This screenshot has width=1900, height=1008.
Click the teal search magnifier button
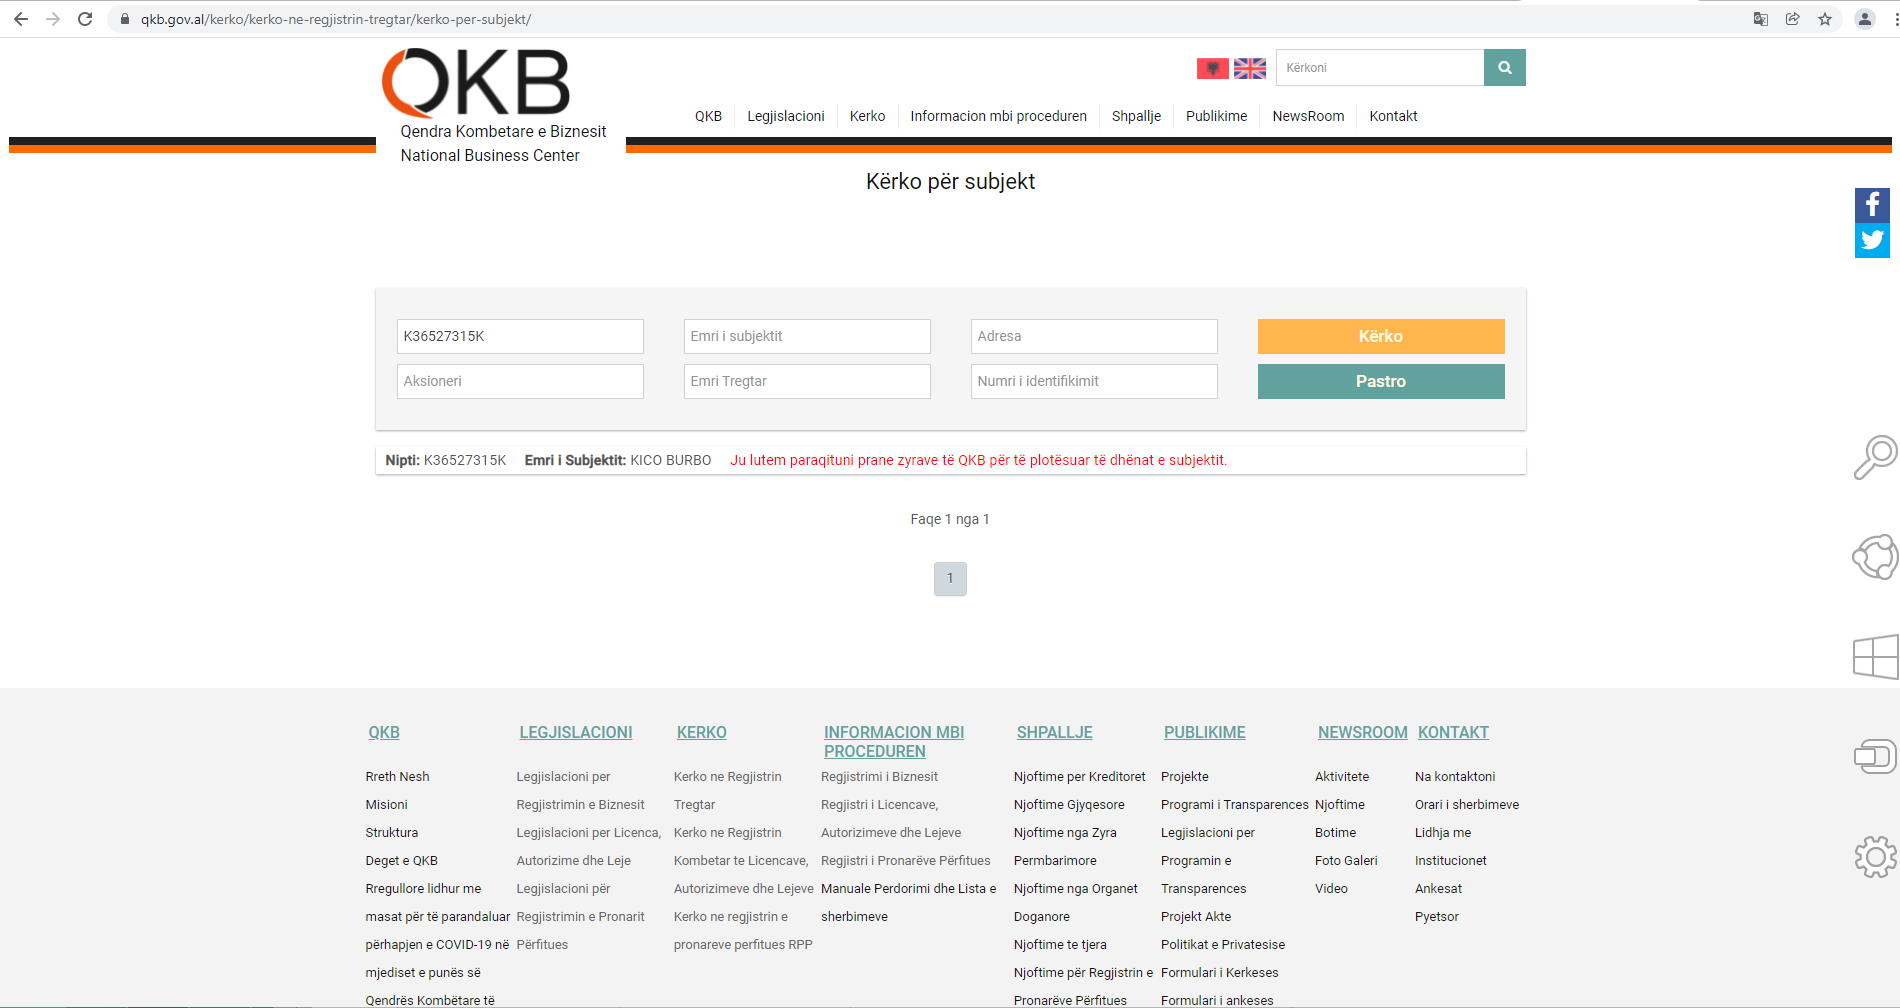[x=1504, y=68]
